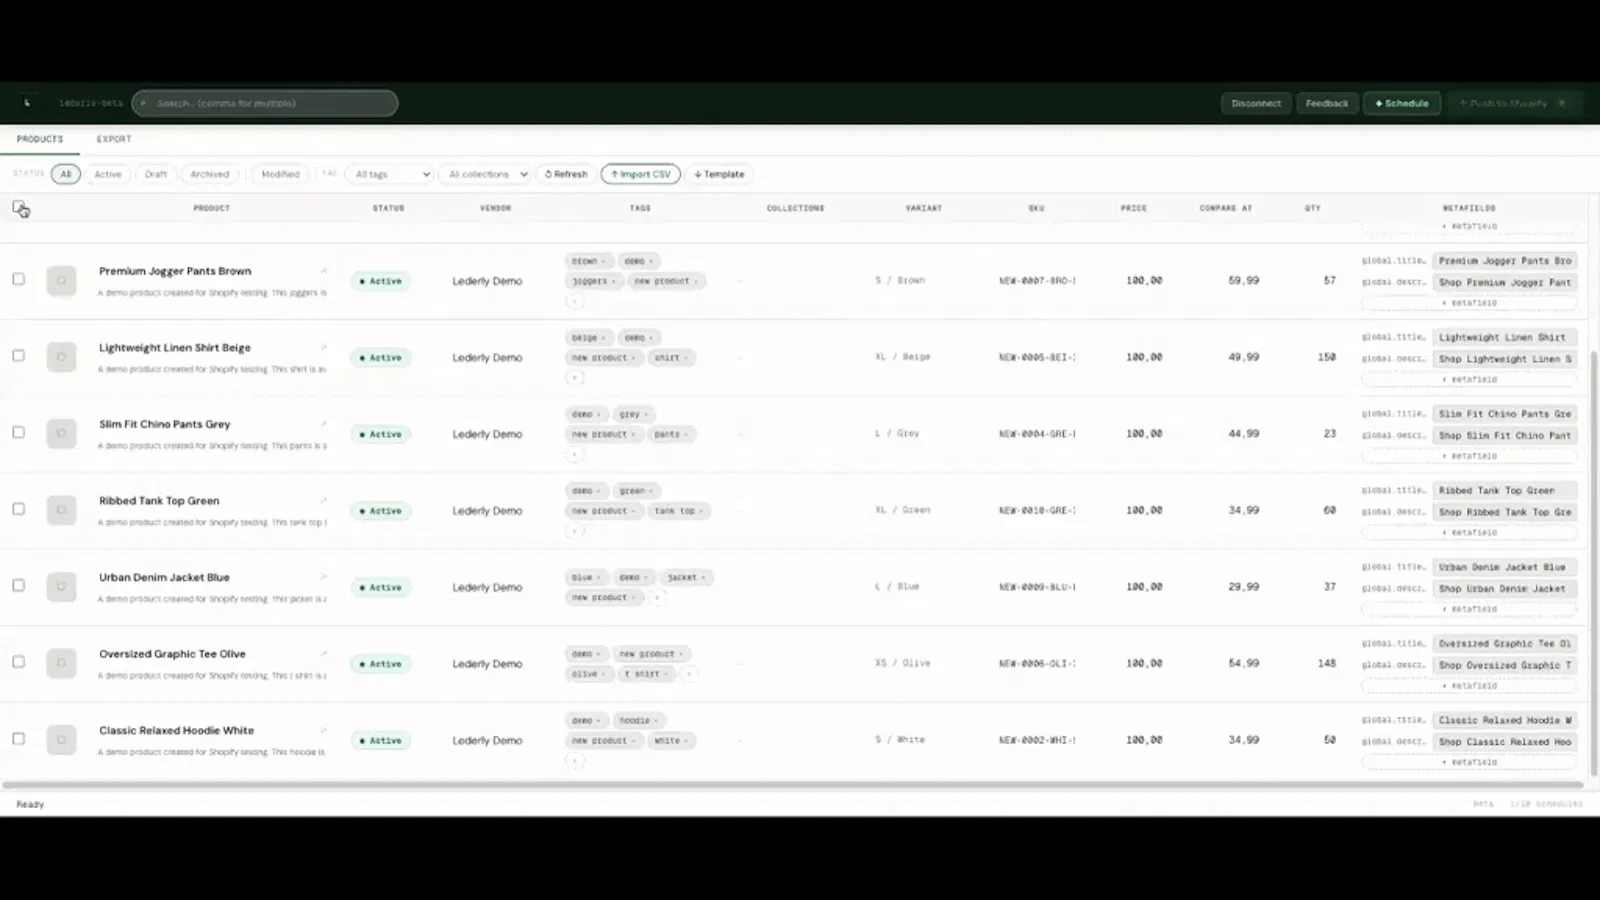Click the Lederly logo icon in header
The height and width of the screenshot is (900, 1600).
click(x=27, y=103)
